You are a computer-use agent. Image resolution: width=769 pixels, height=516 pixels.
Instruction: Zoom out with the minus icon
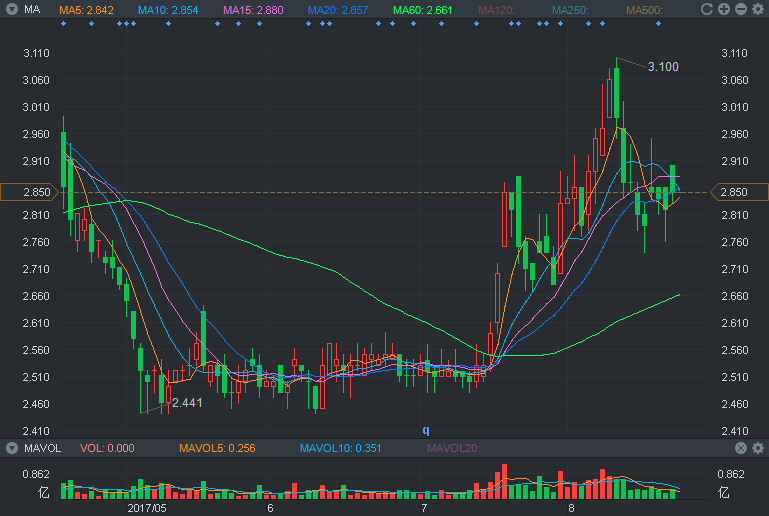741,9
